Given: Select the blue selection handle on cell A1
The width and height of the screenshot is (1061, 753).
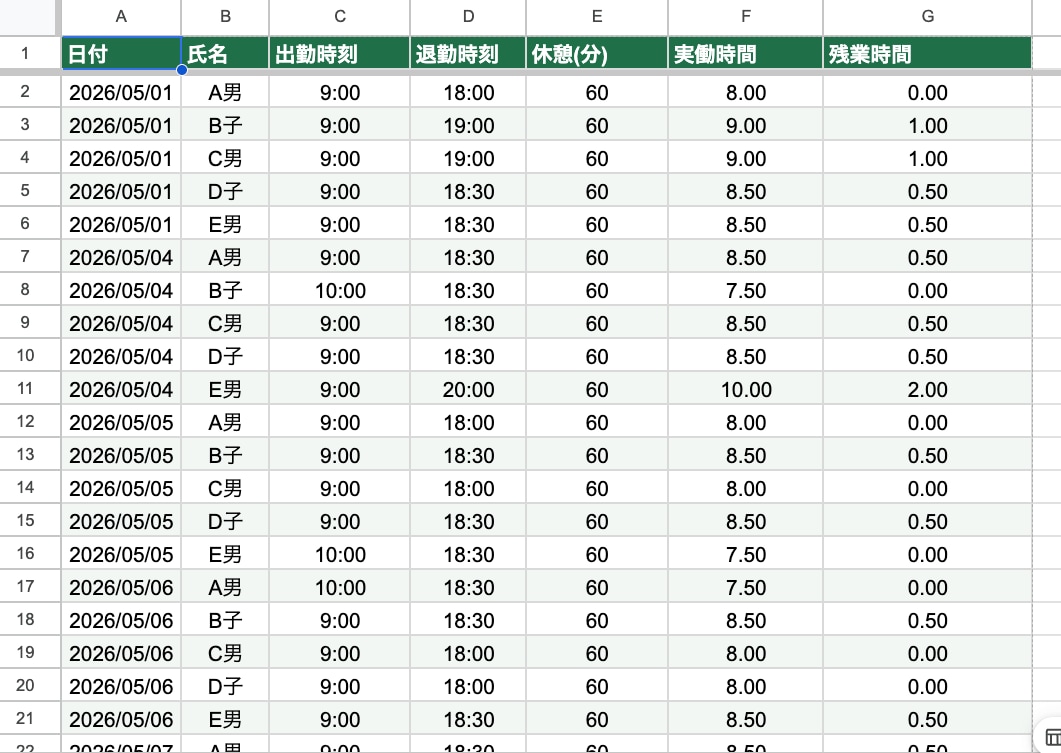Looking at the screenshot, I should pos(182,70).
